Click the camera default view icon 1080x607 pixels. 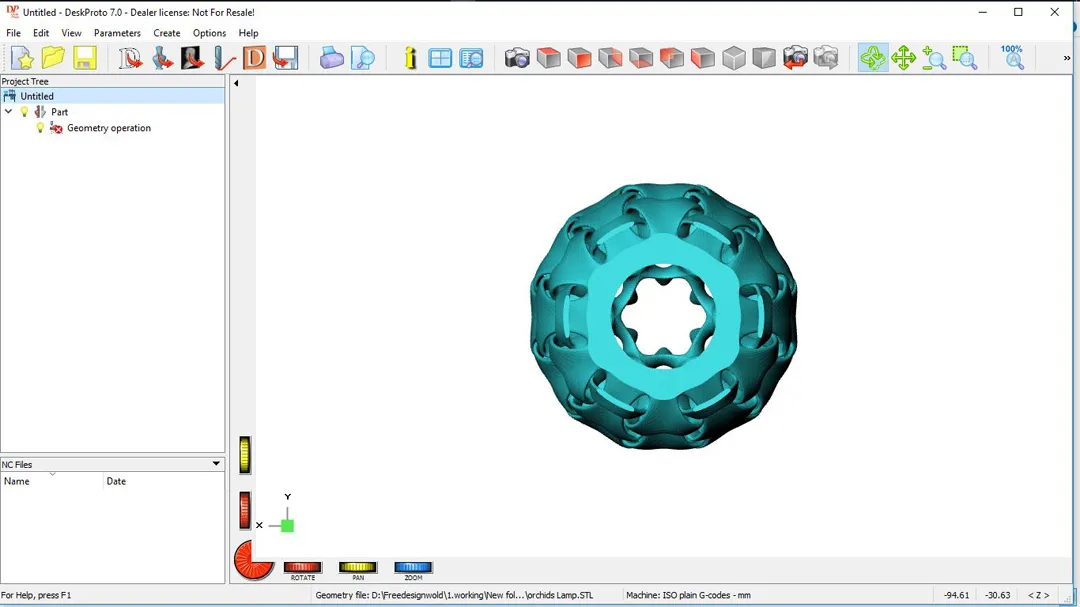517,59
